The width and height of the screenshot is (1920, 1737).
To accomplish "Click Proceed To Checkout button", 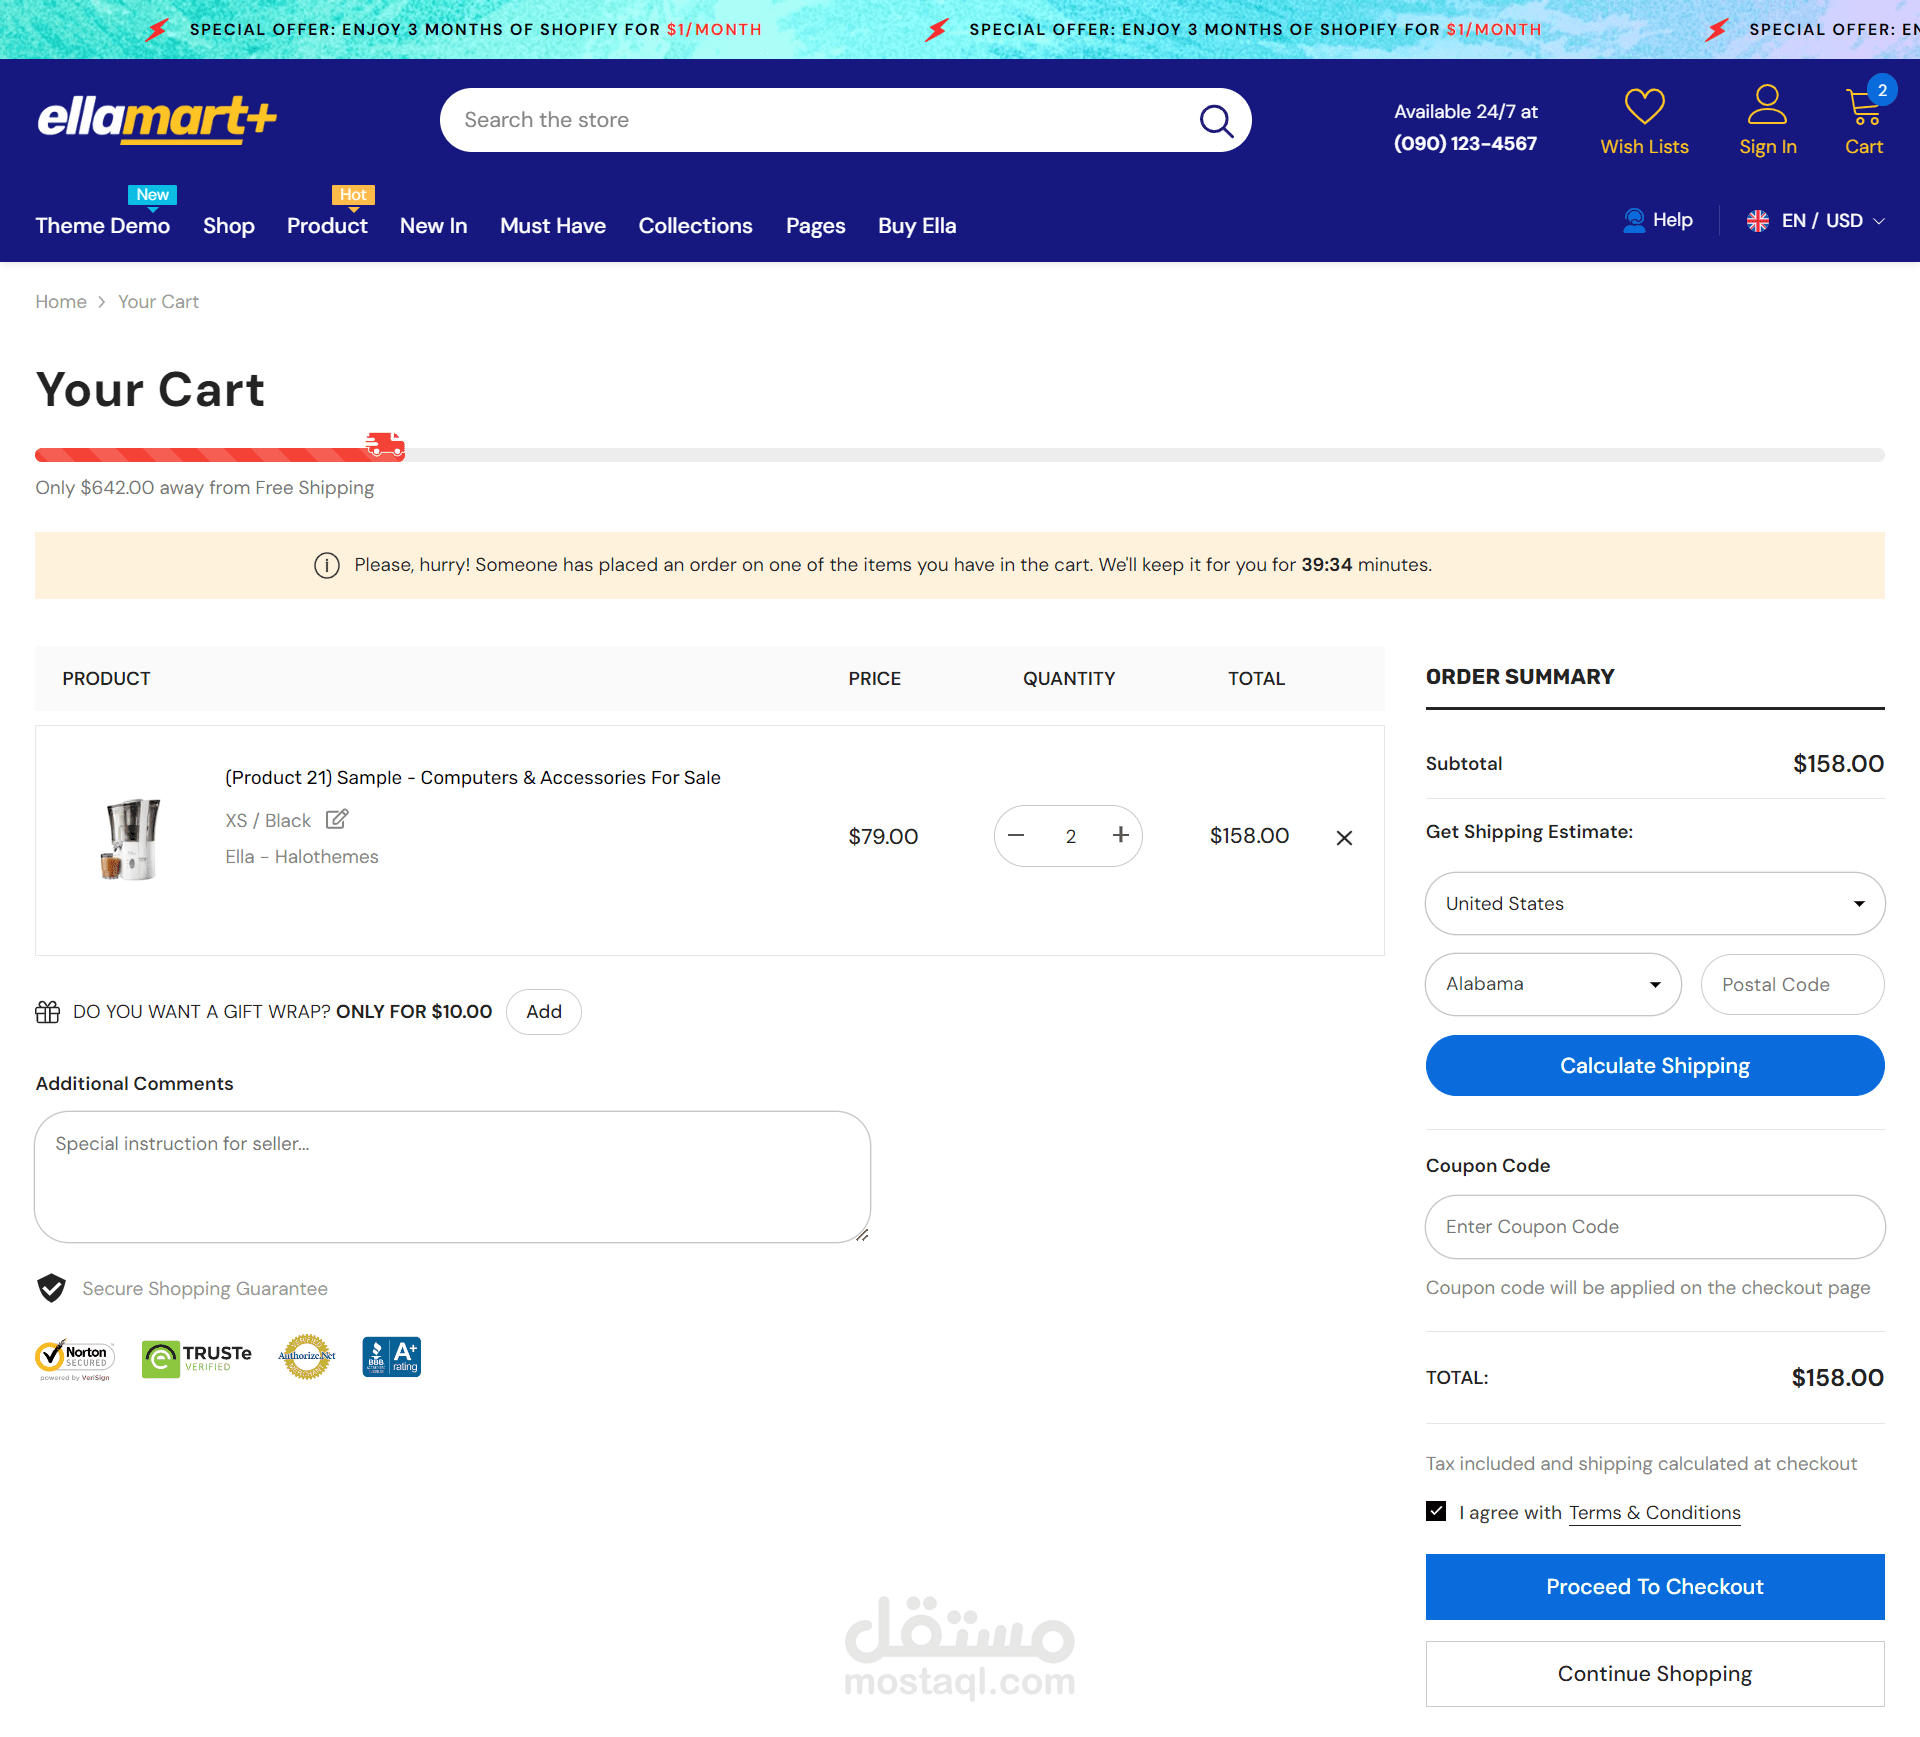I will 1654,1587.
